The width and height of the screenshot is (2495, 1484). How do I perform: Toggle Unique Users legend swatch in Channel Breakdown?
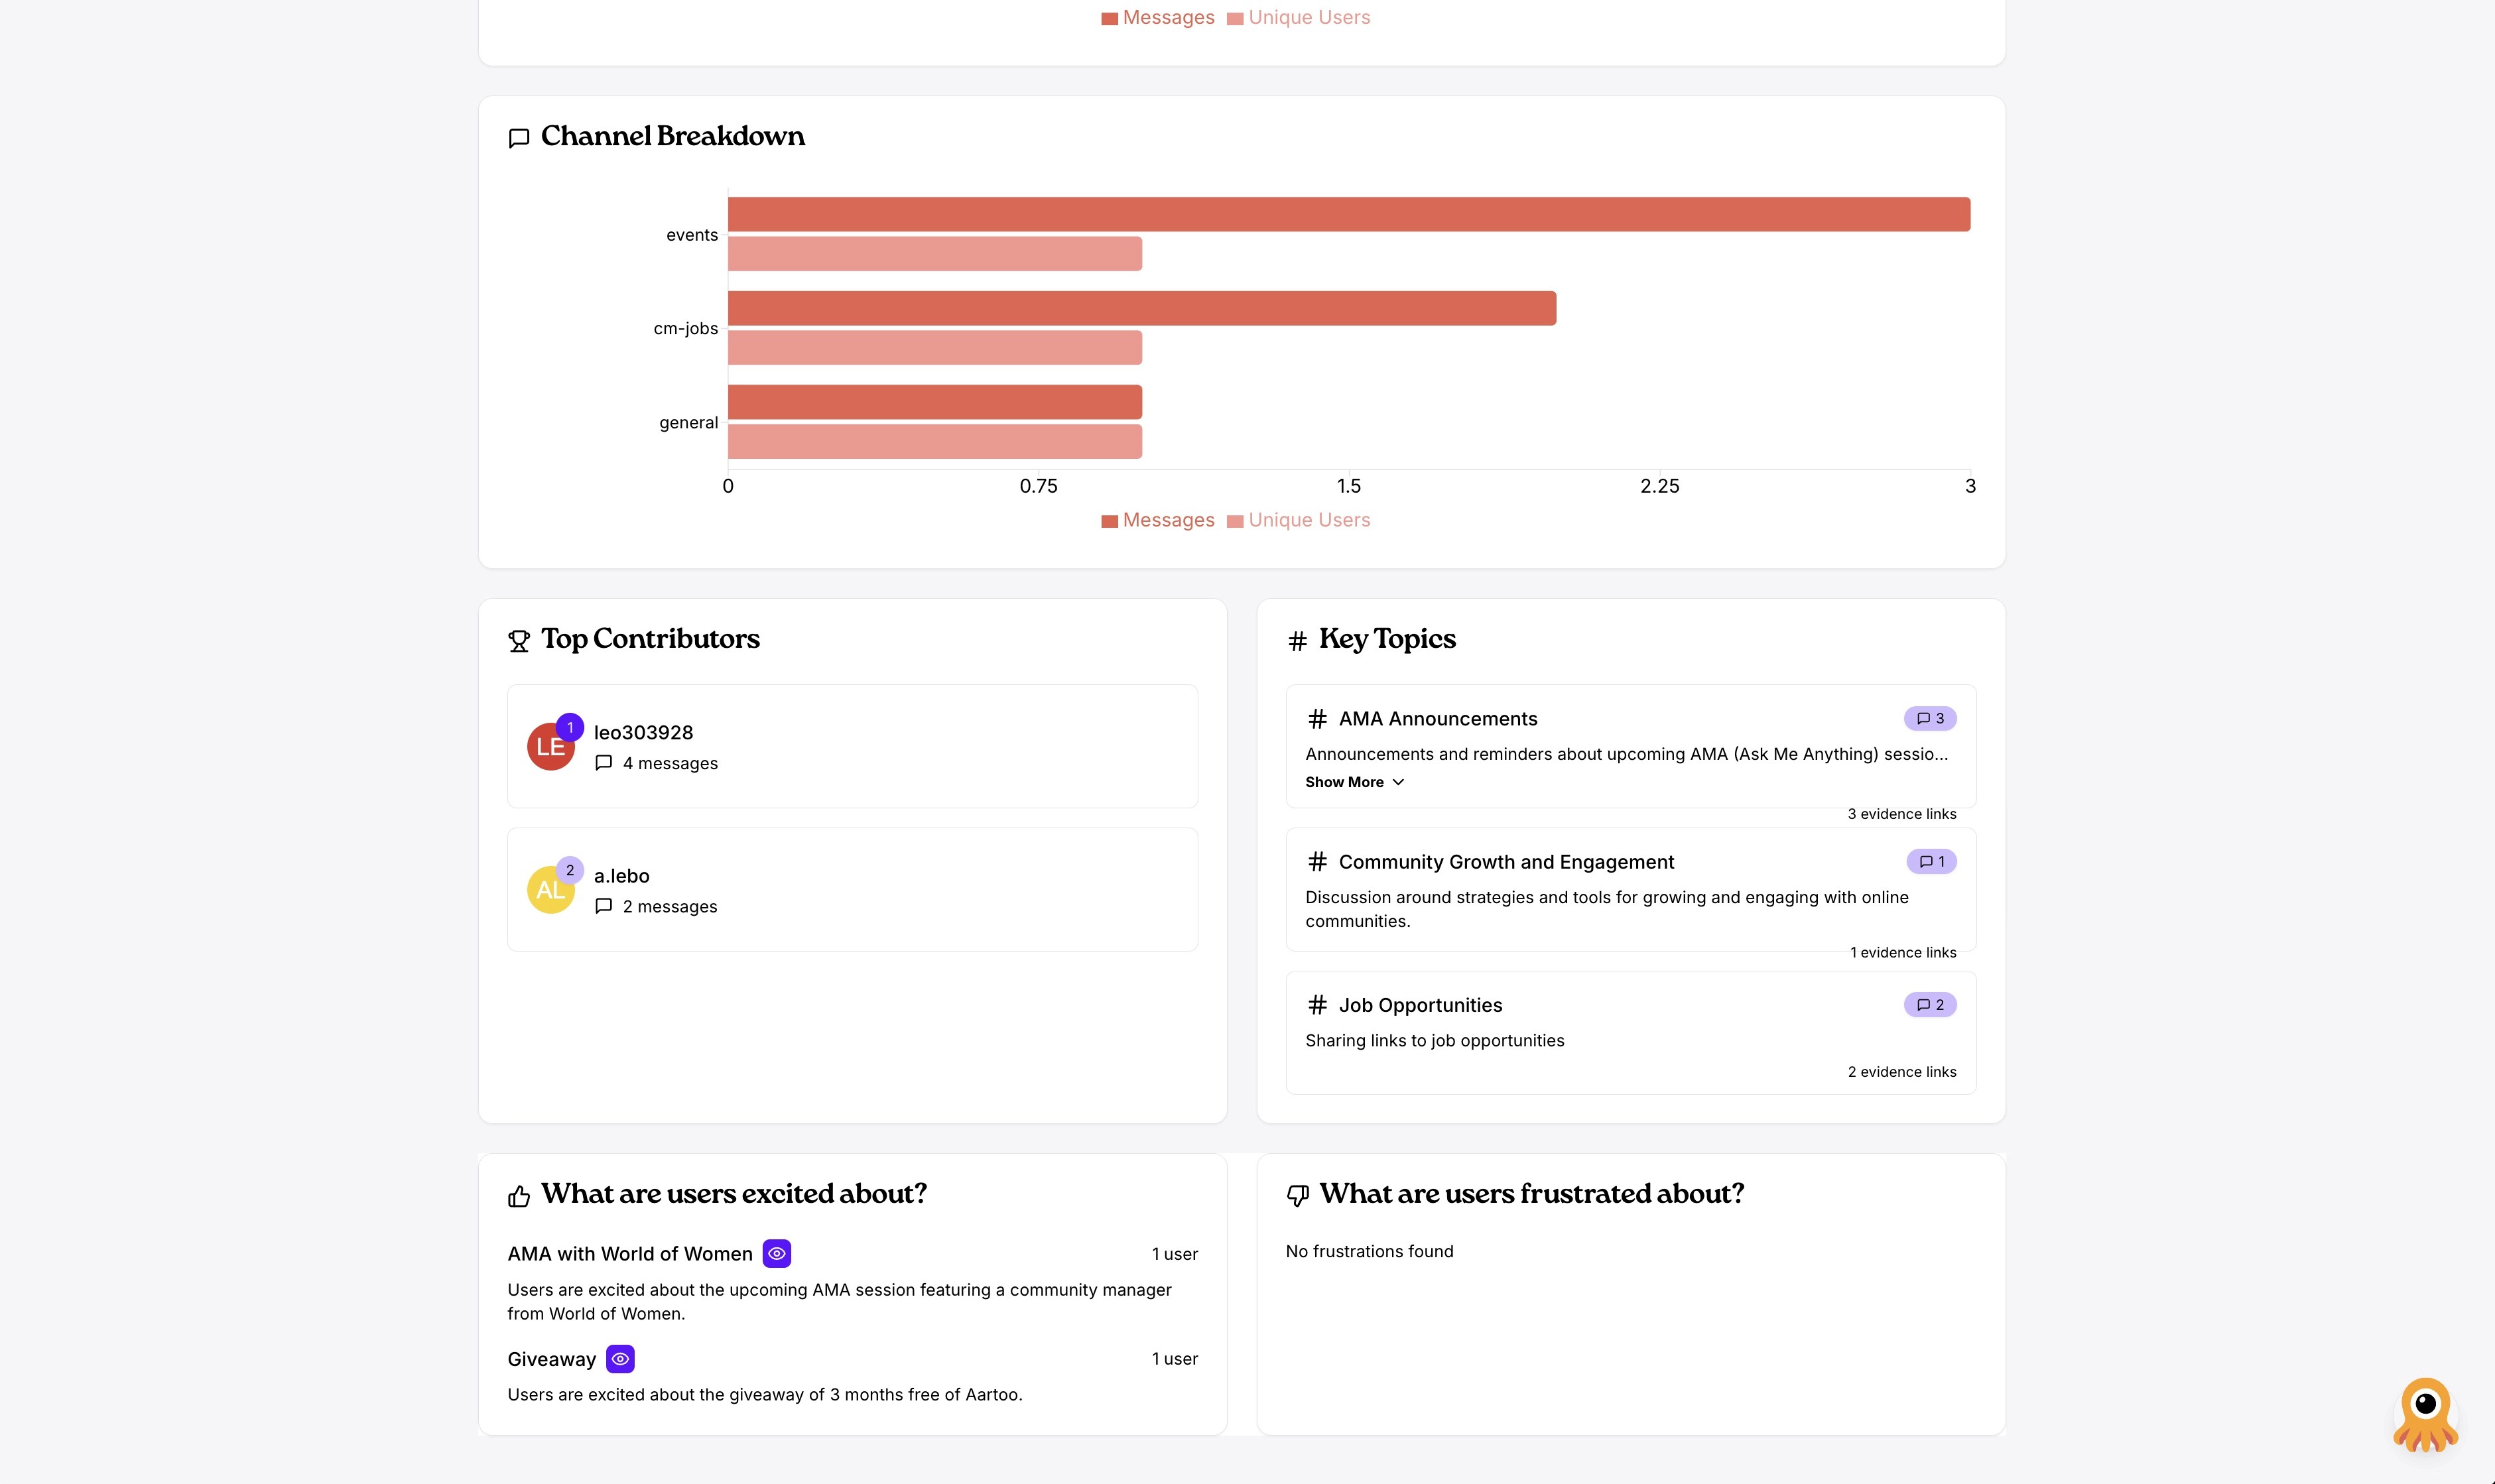pos(1235,521)
